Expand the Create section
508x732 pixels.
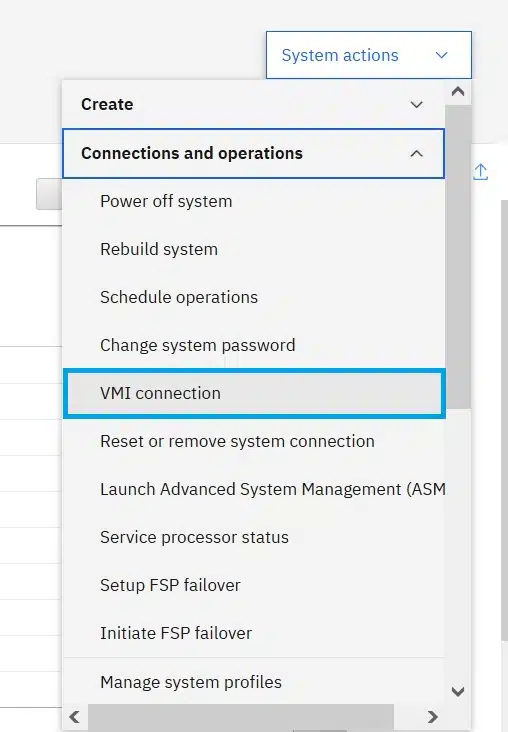(x=254, y=104)
